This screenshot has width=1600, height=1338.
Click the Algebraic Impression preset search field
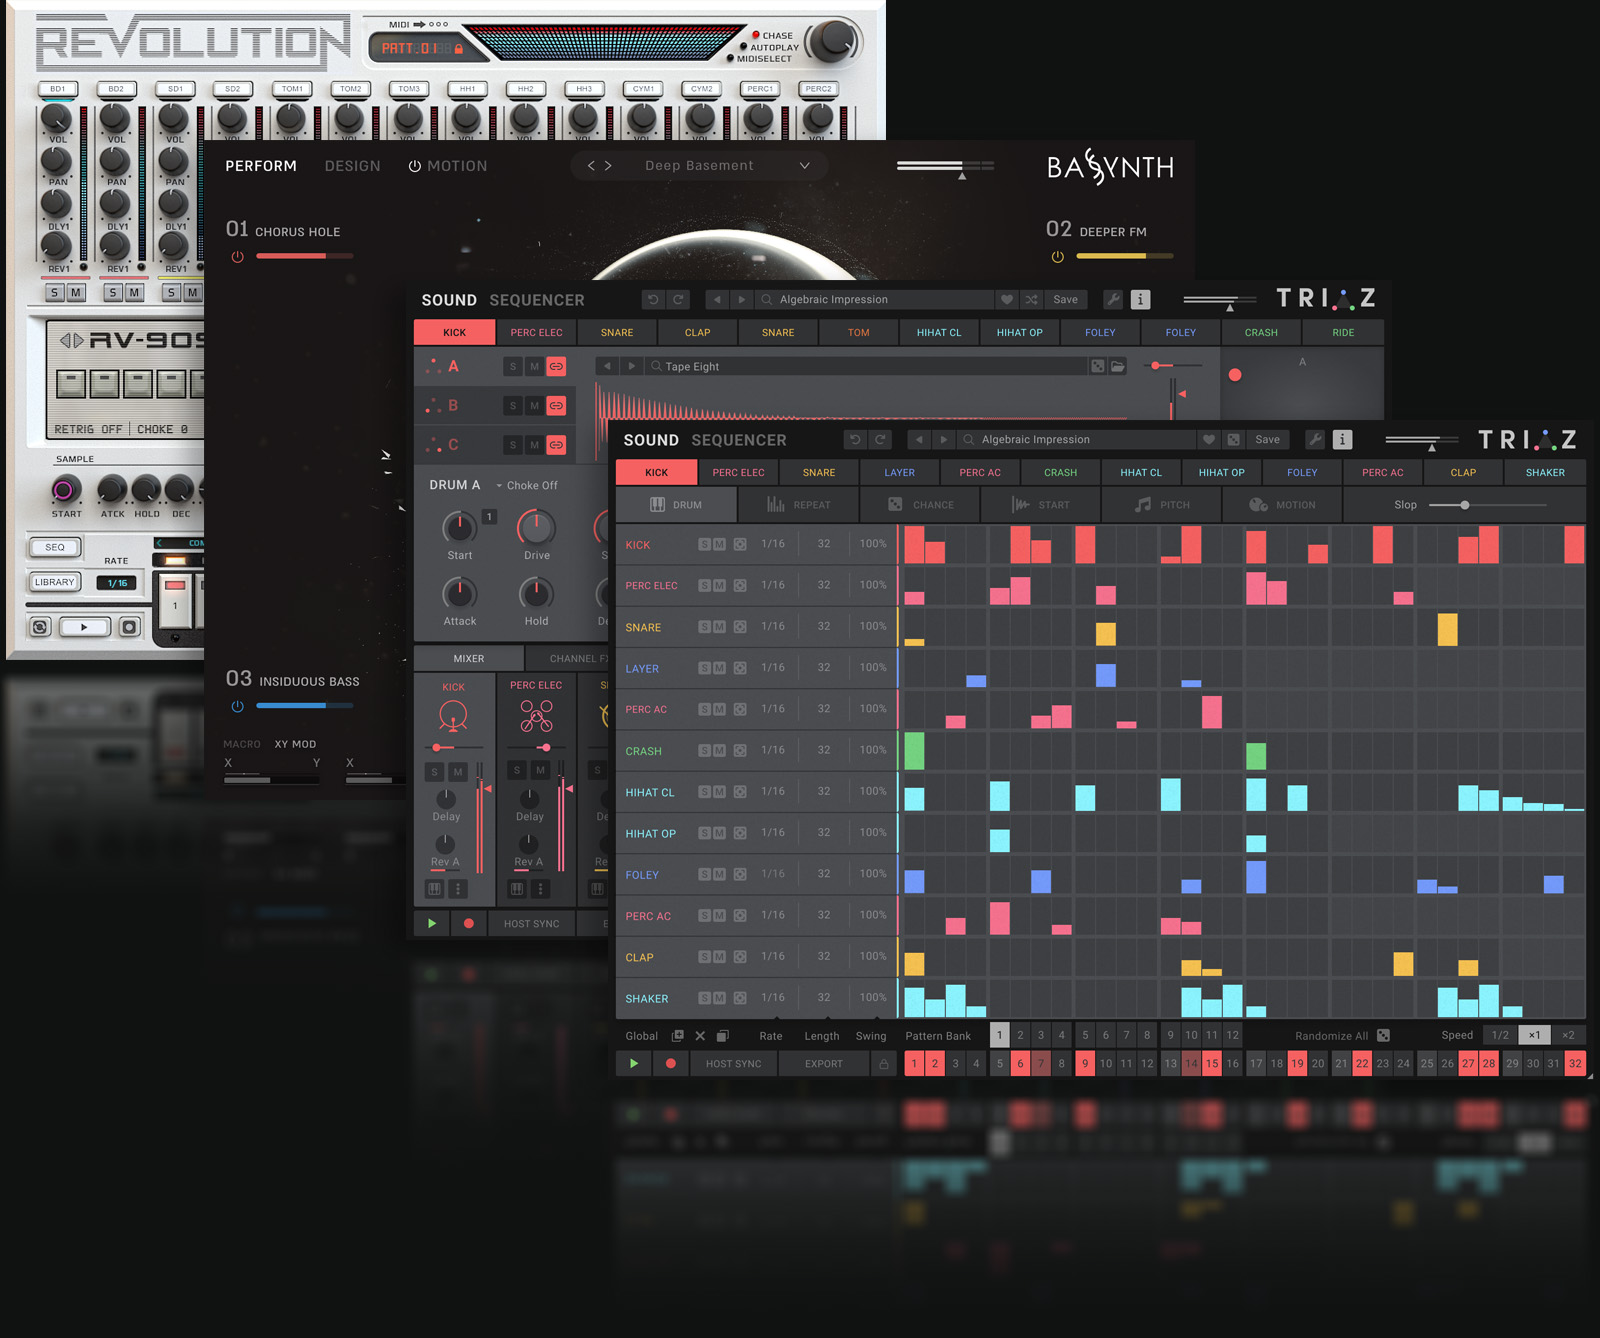[x=1076, y=439]
